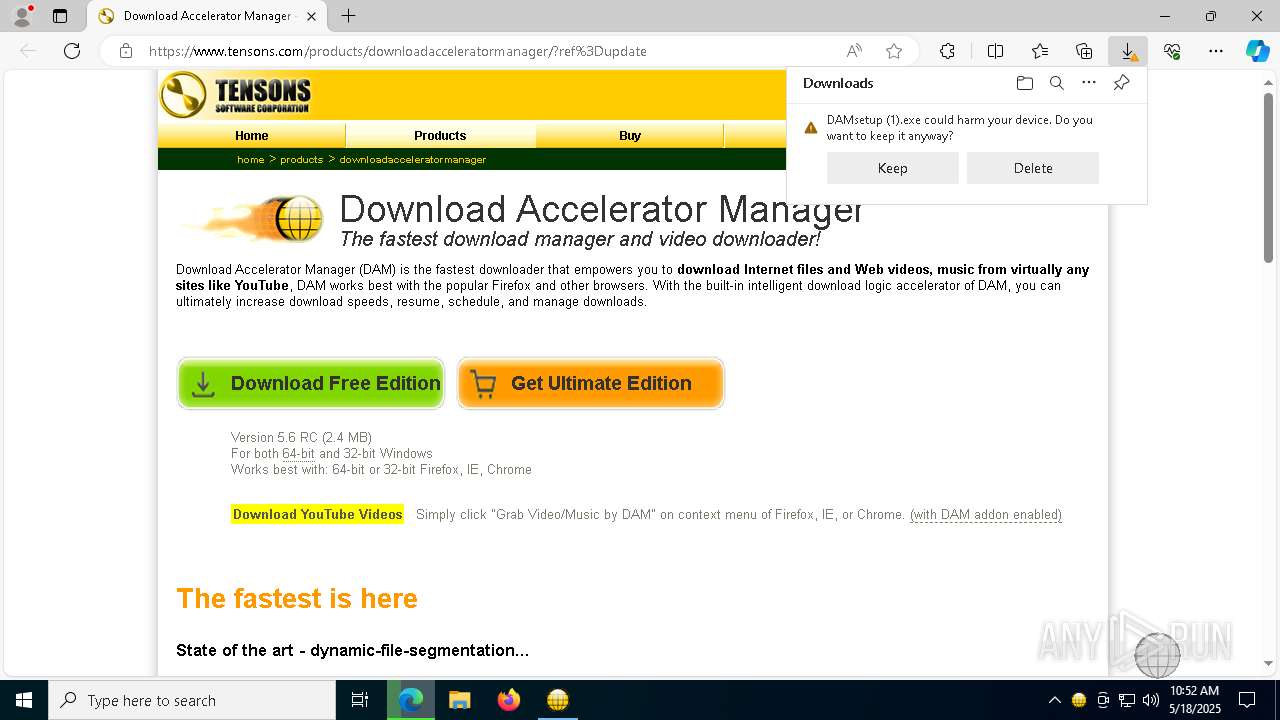Pin the Downloads panel

point(1121,83)
